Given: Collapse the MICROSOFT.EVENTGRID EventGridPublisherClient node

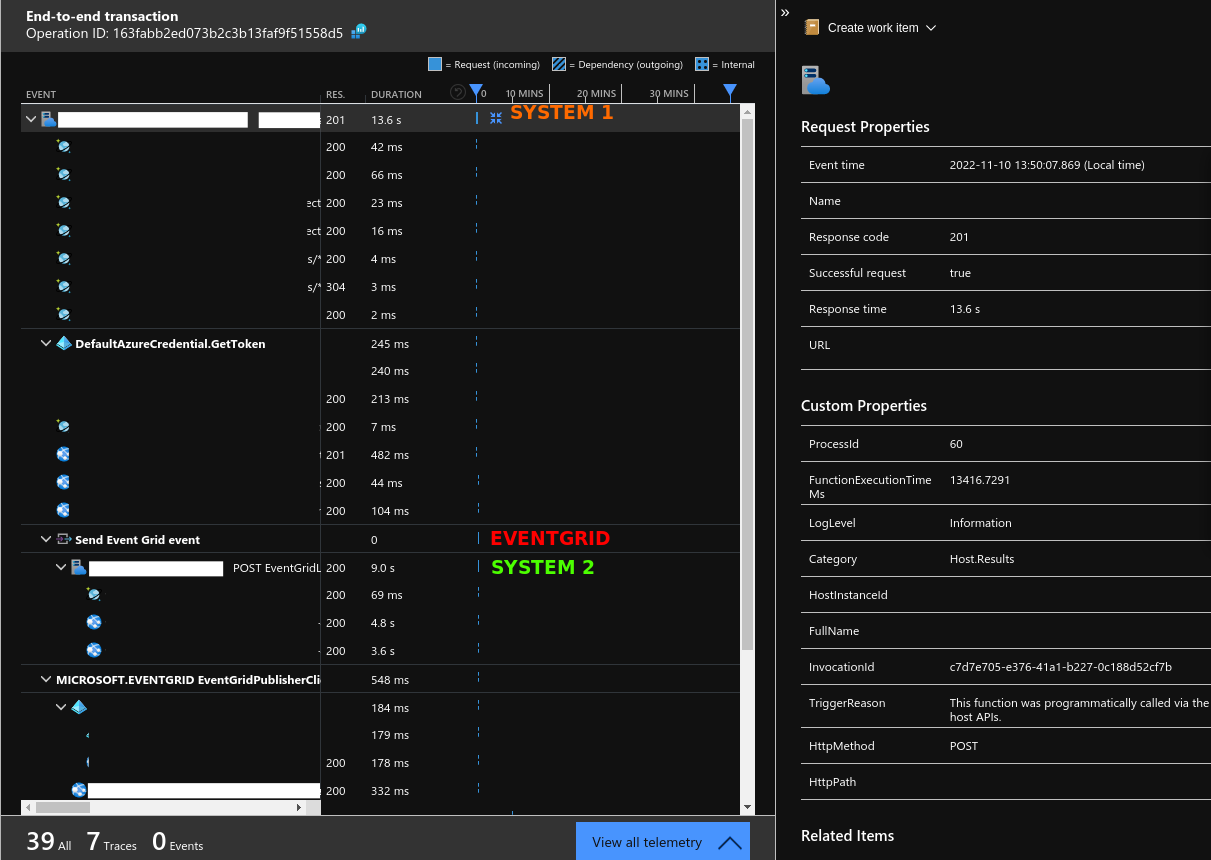Looking at the screenshot, I should click(x=46, y=679).
